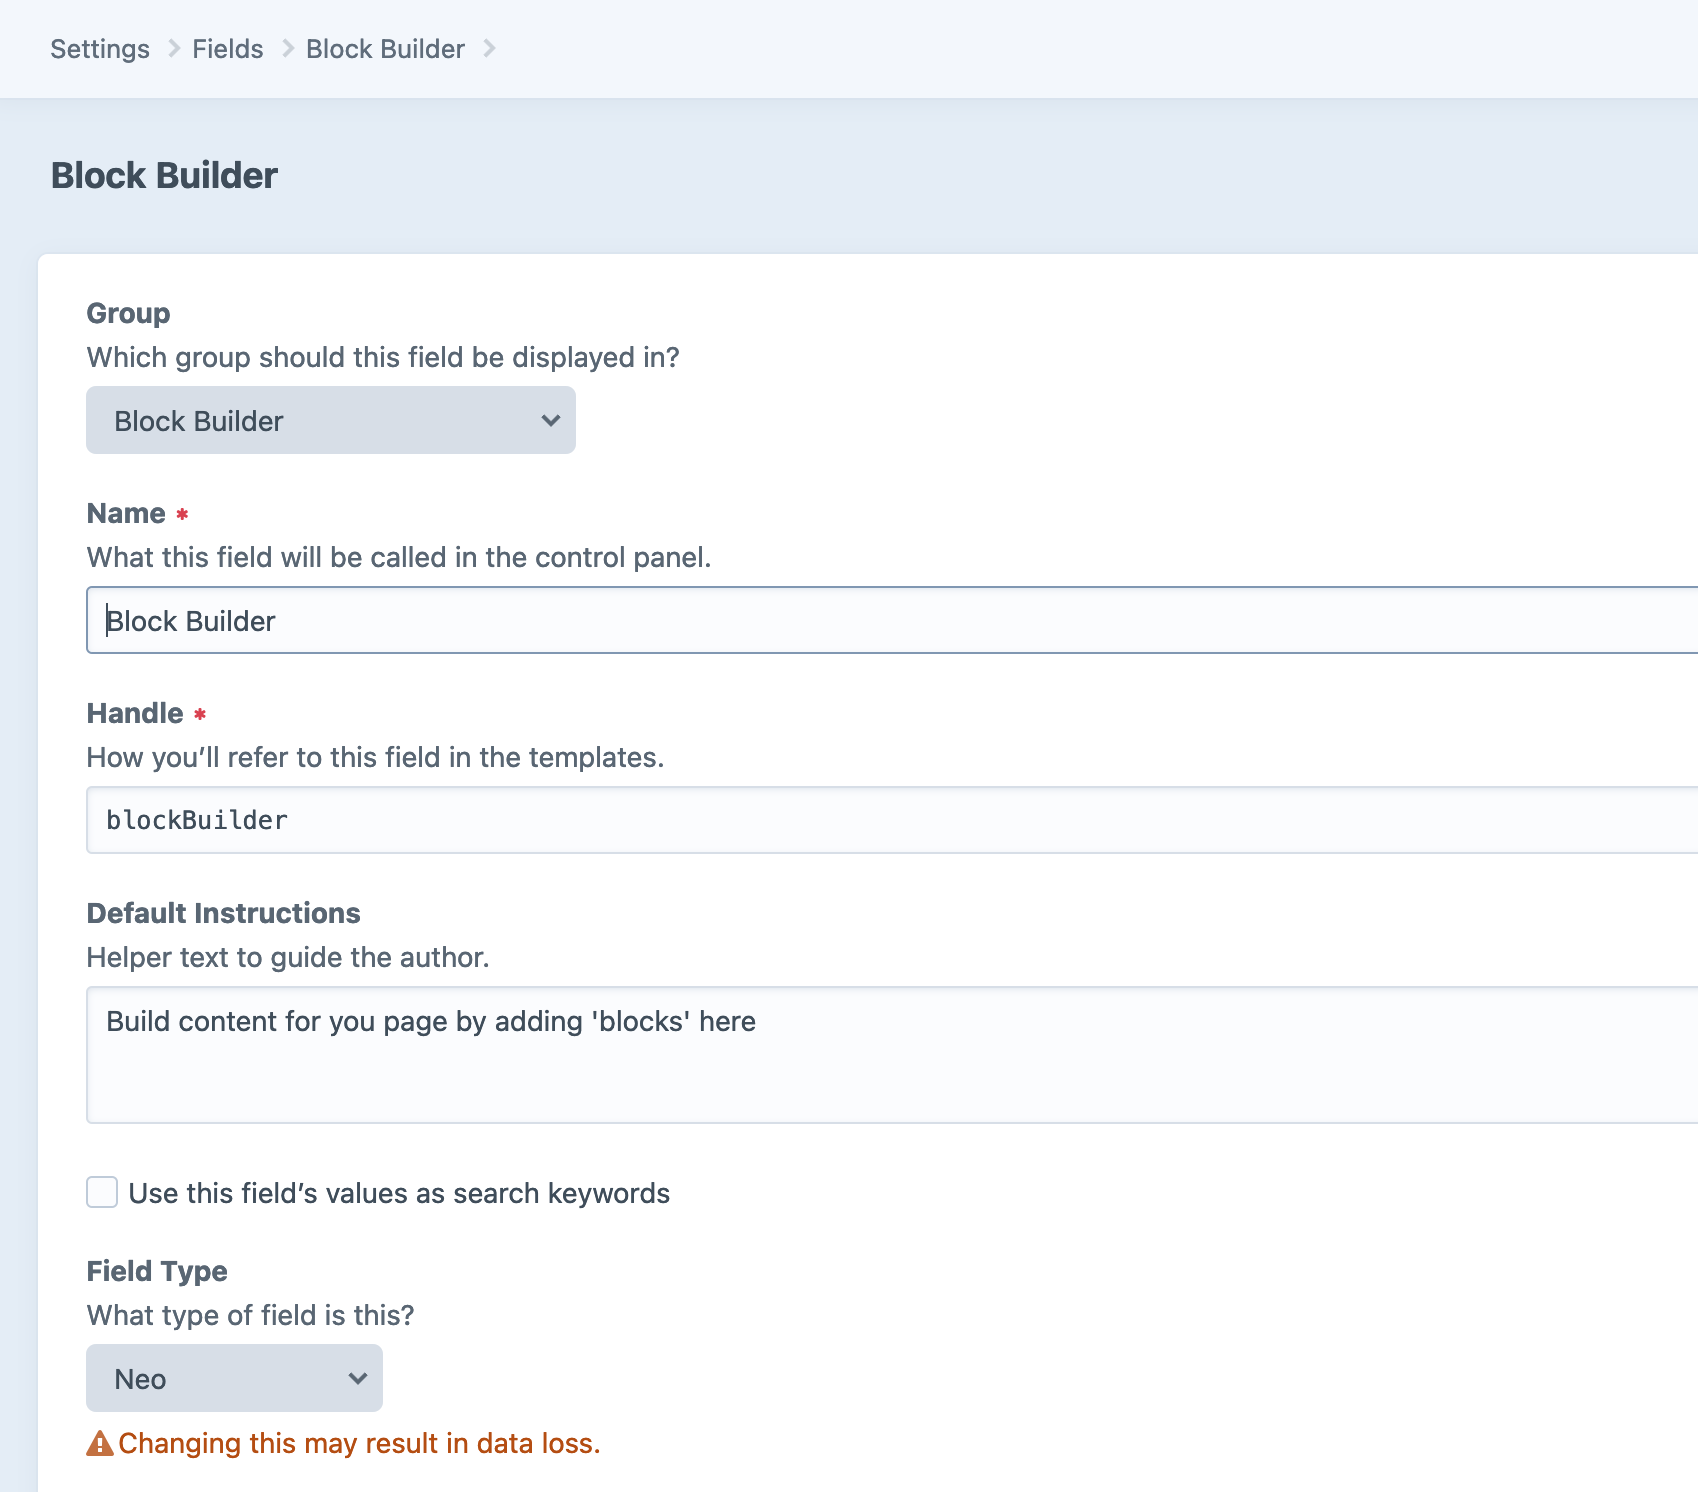Click the orange data loss warning triangle
The image size is (1698, 1492).
pos(100,1443)
